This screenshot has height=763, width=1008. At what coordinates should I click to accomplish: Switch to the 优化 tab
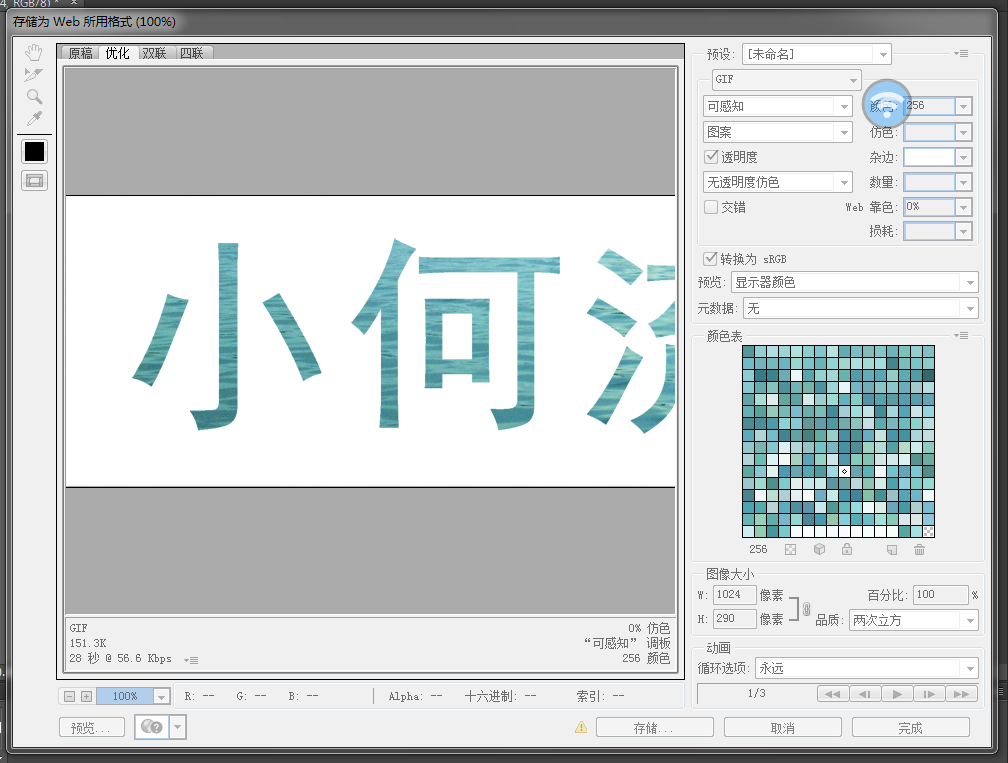pyautogui.click(x=118, y=53)
